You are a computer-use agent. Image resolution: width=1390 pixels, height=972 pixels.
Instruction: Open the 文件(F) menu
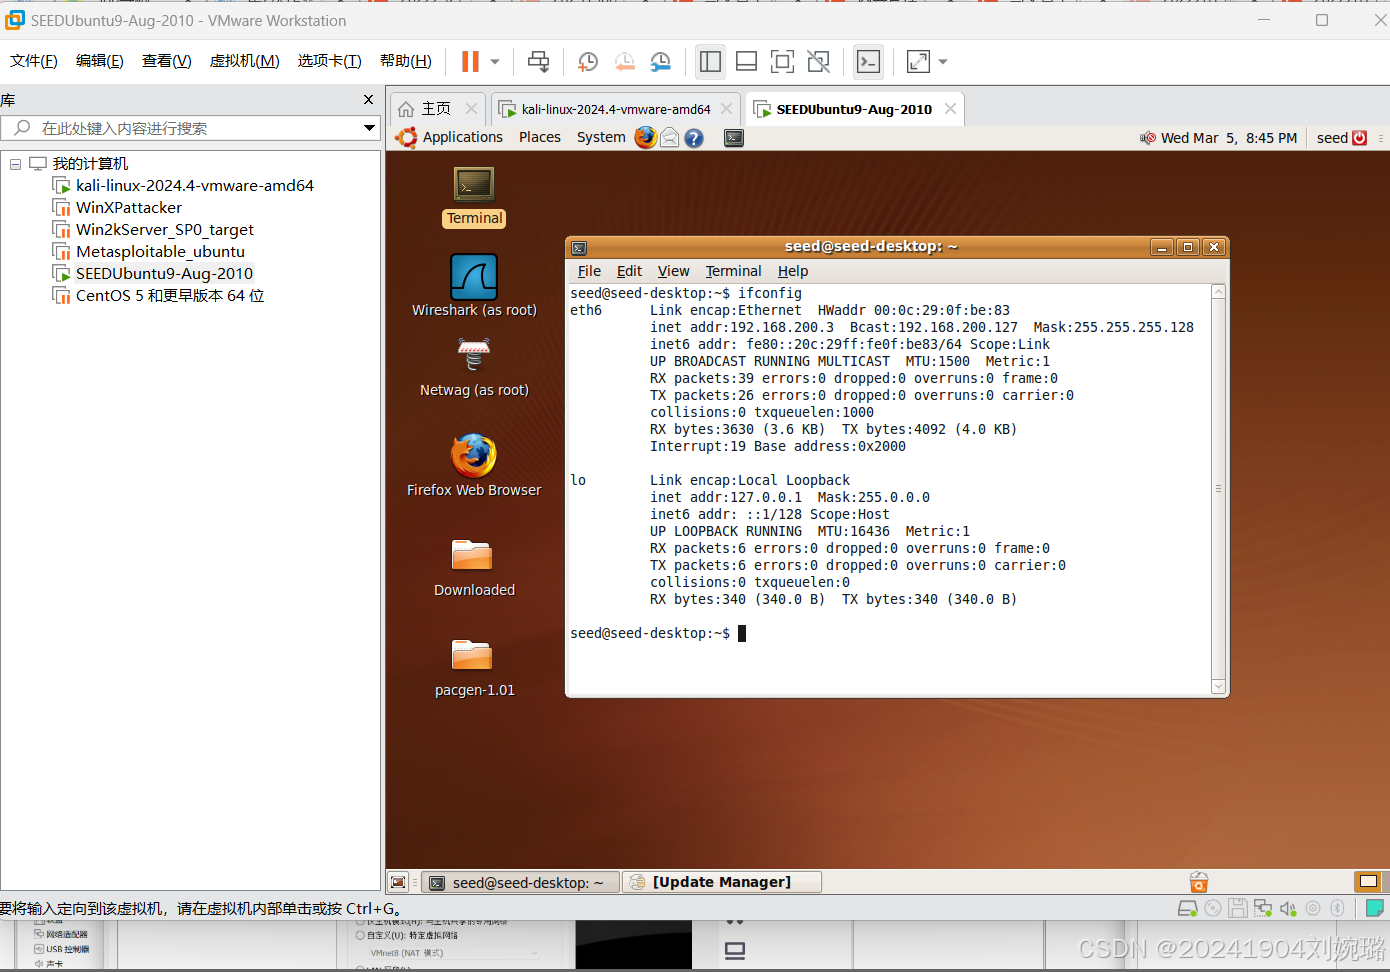pos(34,61)
